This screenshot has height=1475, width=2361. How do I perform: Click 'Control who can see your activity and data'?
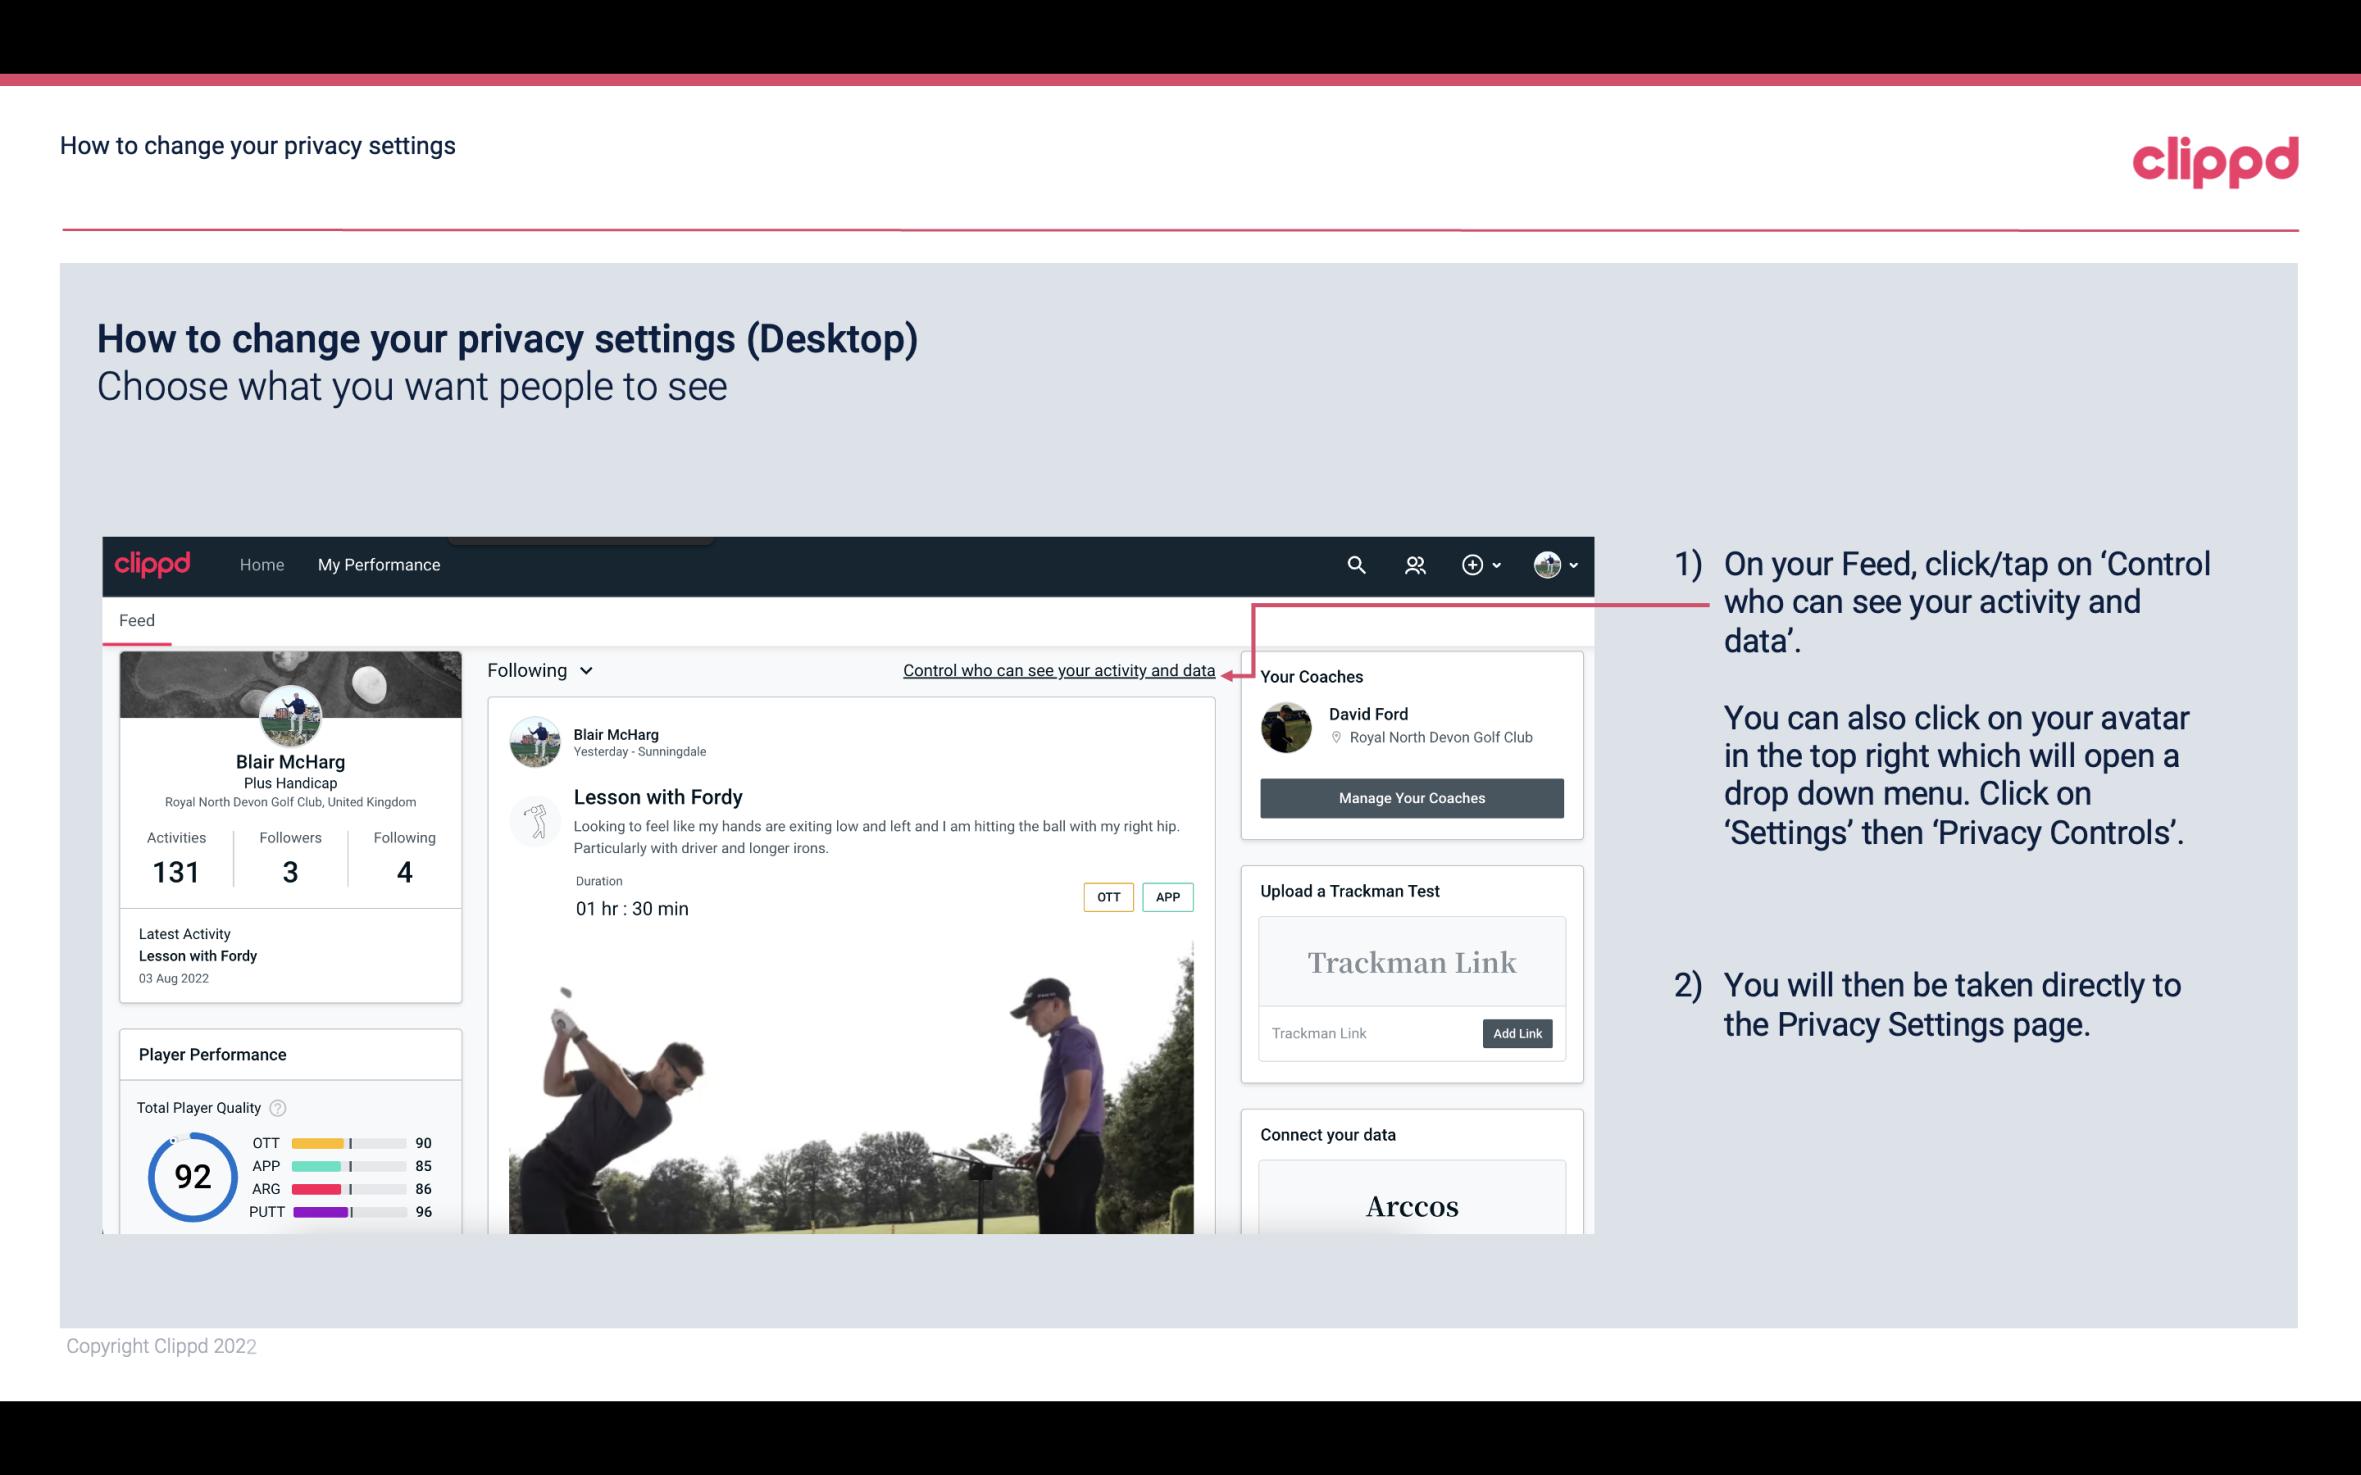1058,670
